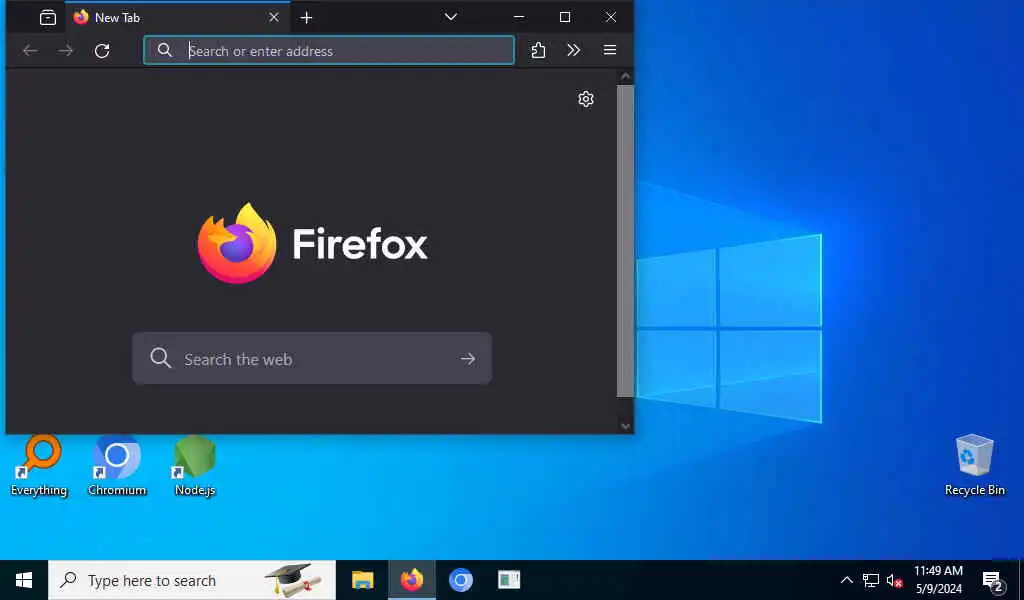Open Chromium from the taskbar
Screen dimensions: 1024x600
460,580
